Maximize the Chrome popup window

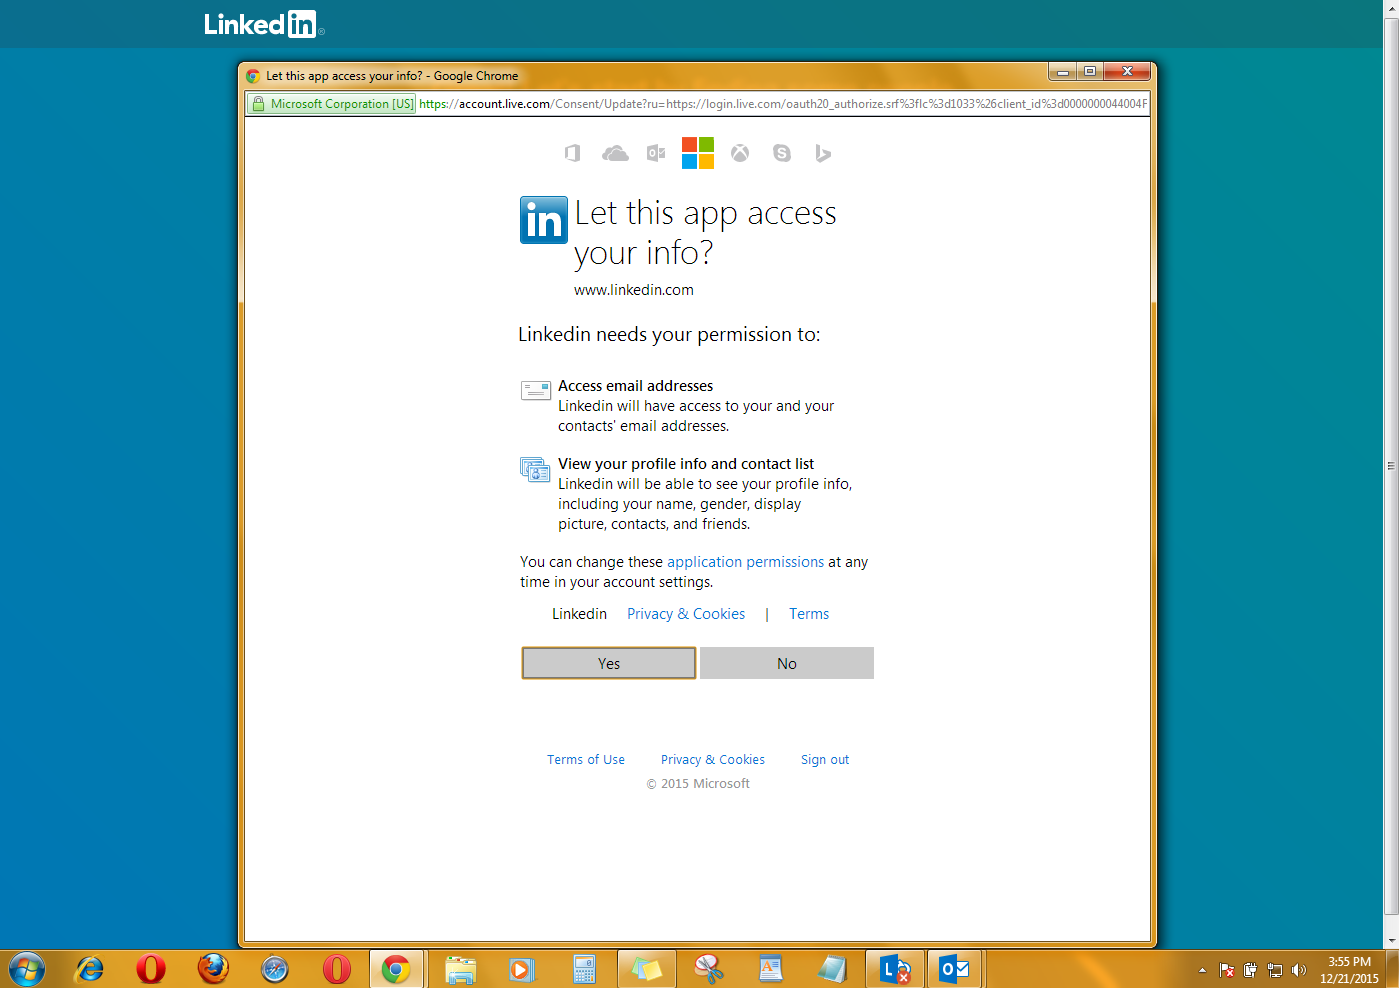click(1090, 72)
